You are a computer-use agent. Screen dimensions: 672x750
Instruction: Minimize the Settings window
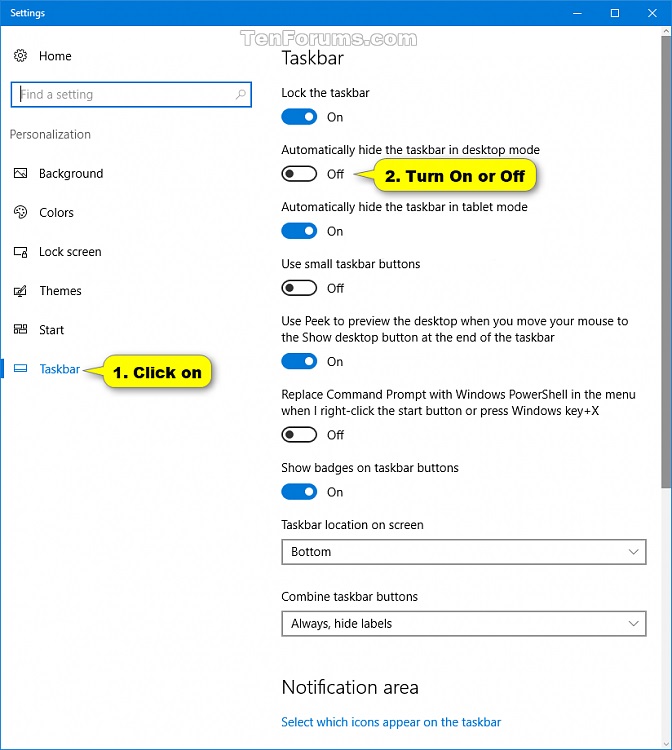[577, 13]
